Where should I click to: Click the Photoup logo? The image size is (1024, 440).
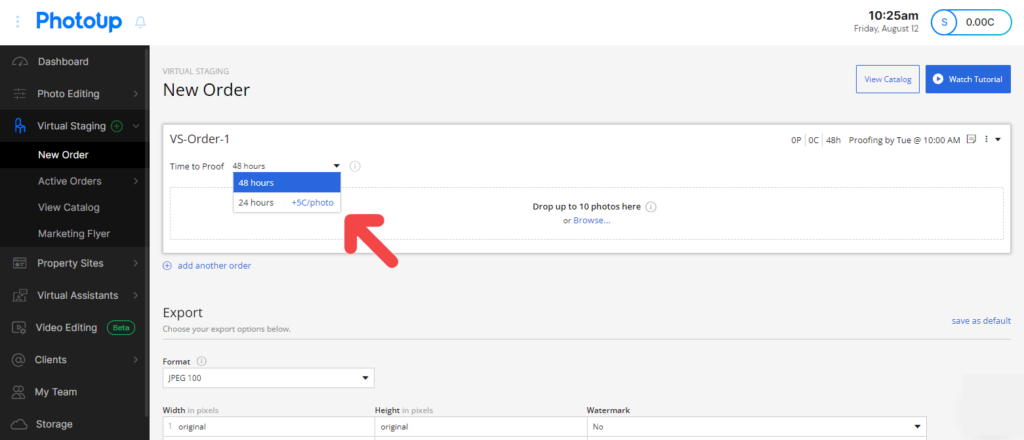pos(79,22)
